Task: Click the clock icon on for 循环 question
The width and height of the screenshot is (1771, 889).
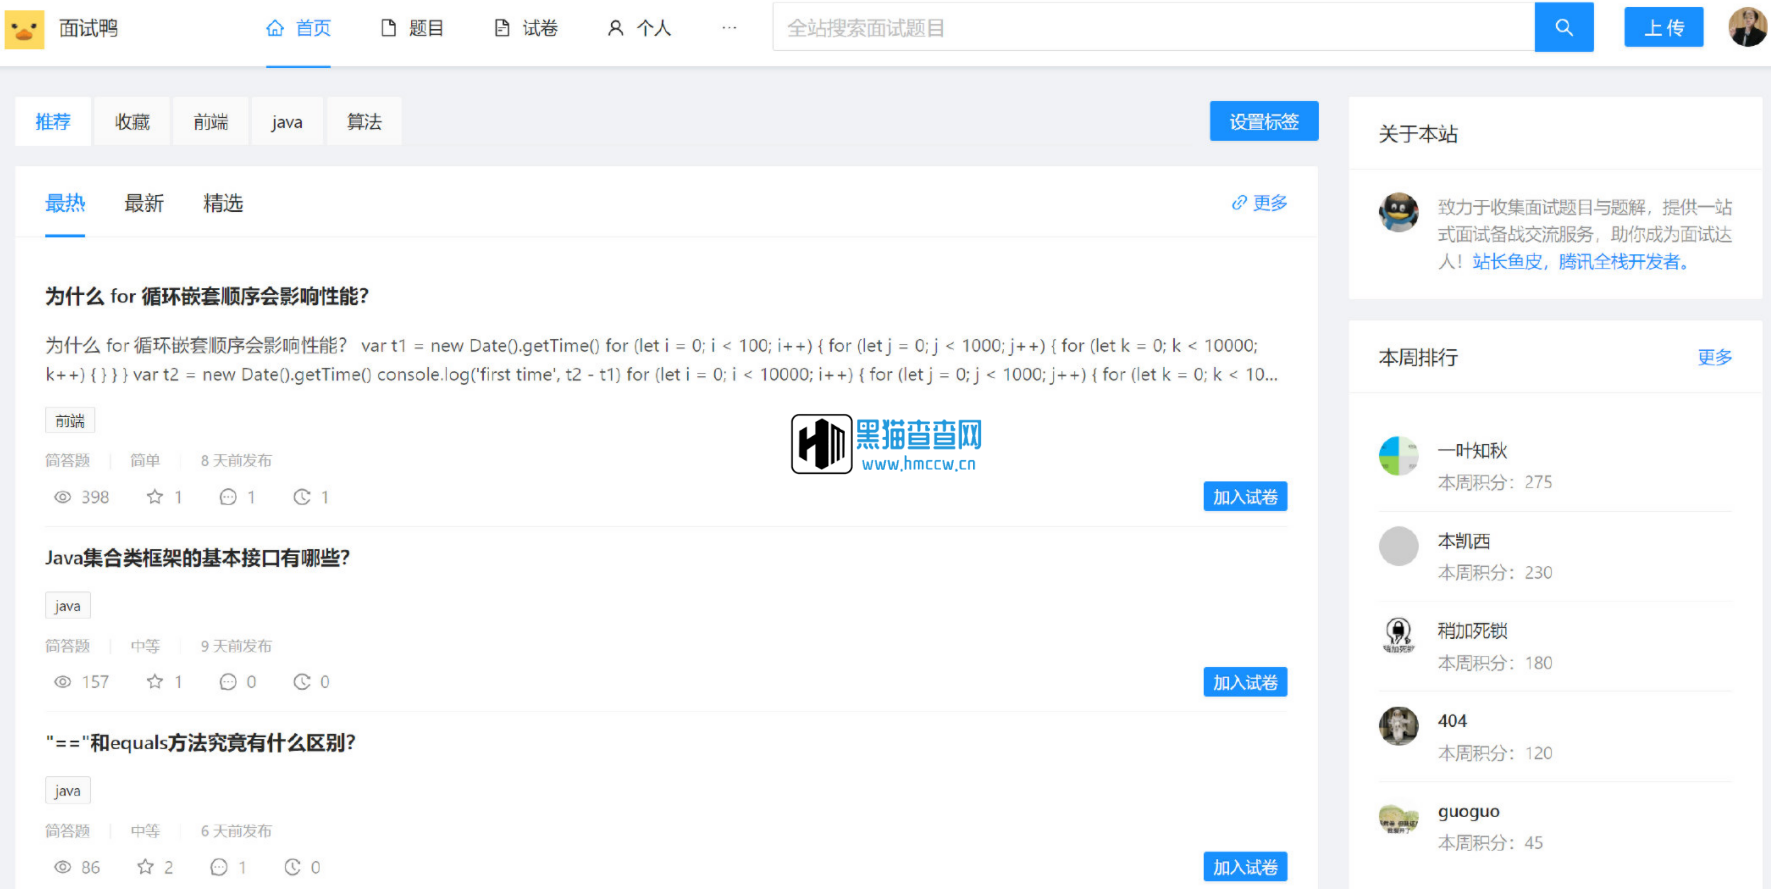Action: click(x=302, y=497)
